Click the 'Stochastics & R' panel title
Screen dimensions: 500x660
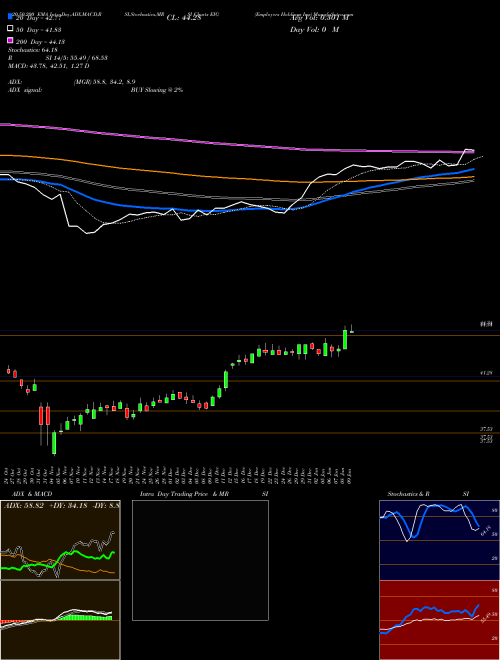[409, 494]
